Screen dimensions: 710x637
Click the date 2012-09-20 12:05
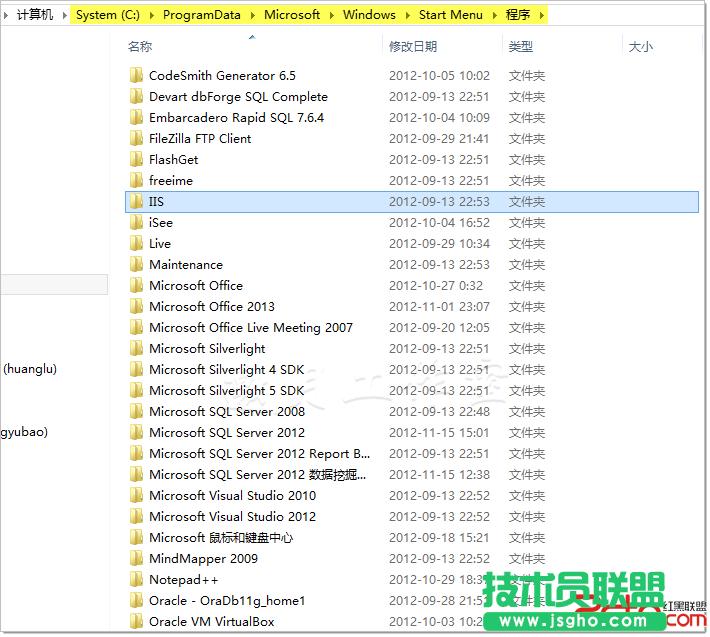[x=439, y=328]
